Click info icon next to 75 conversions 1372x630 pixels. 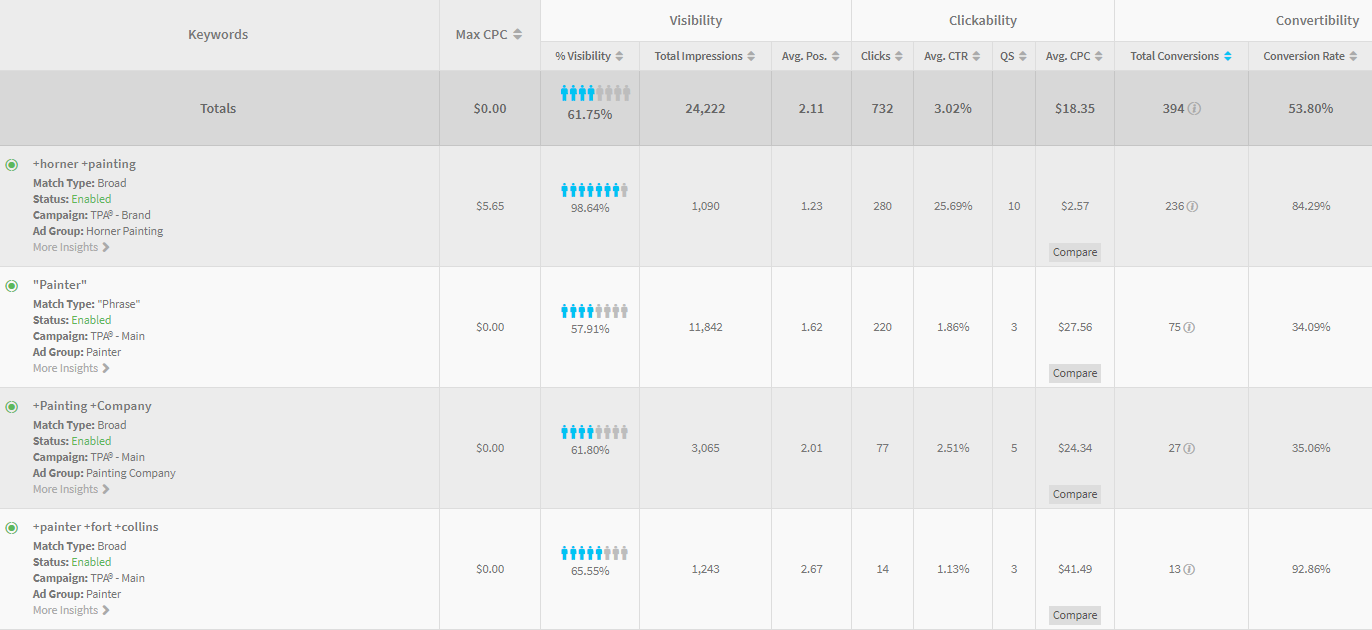point(1190,328)
